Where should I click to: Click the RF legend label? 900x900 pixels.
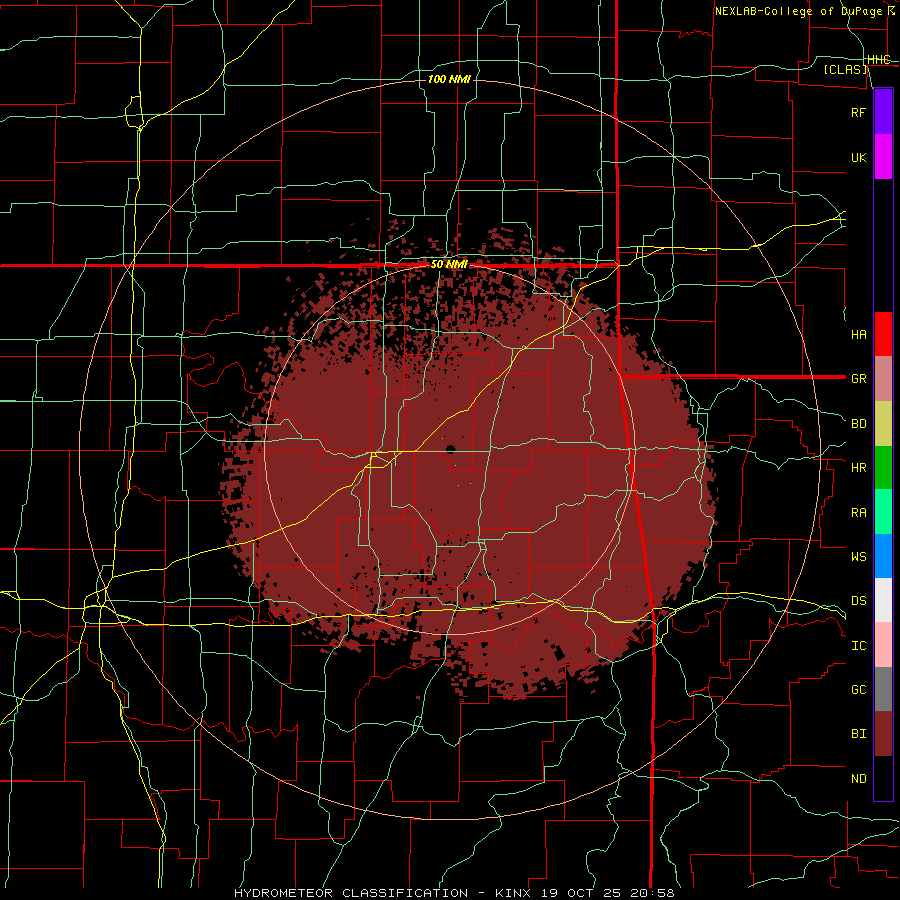858,112
